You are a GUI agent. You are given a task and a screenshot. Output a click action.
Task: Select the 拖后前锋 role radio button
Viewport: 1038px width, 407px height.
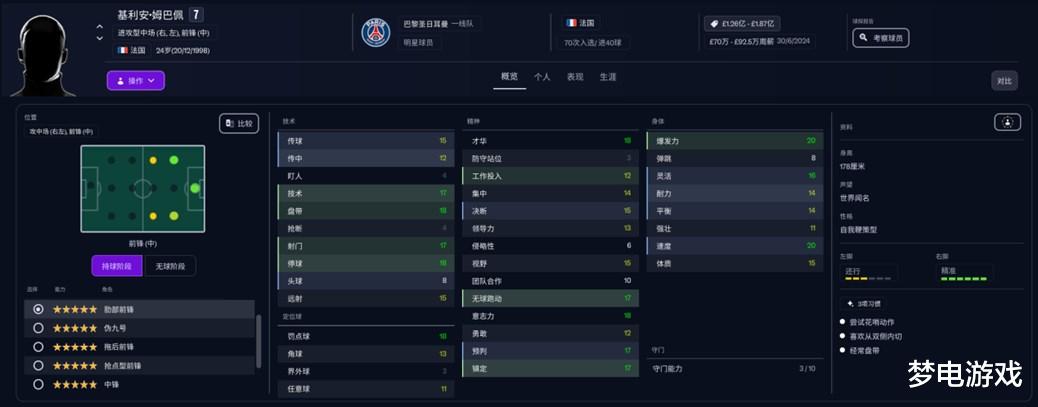click(39, 346)
